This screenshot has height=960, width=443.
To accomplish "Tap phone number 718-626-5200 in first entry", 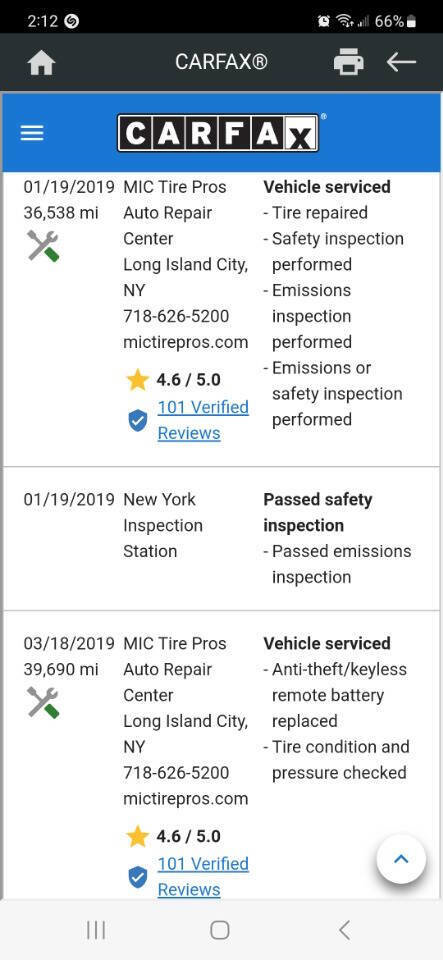I will [x=176, y=317].
